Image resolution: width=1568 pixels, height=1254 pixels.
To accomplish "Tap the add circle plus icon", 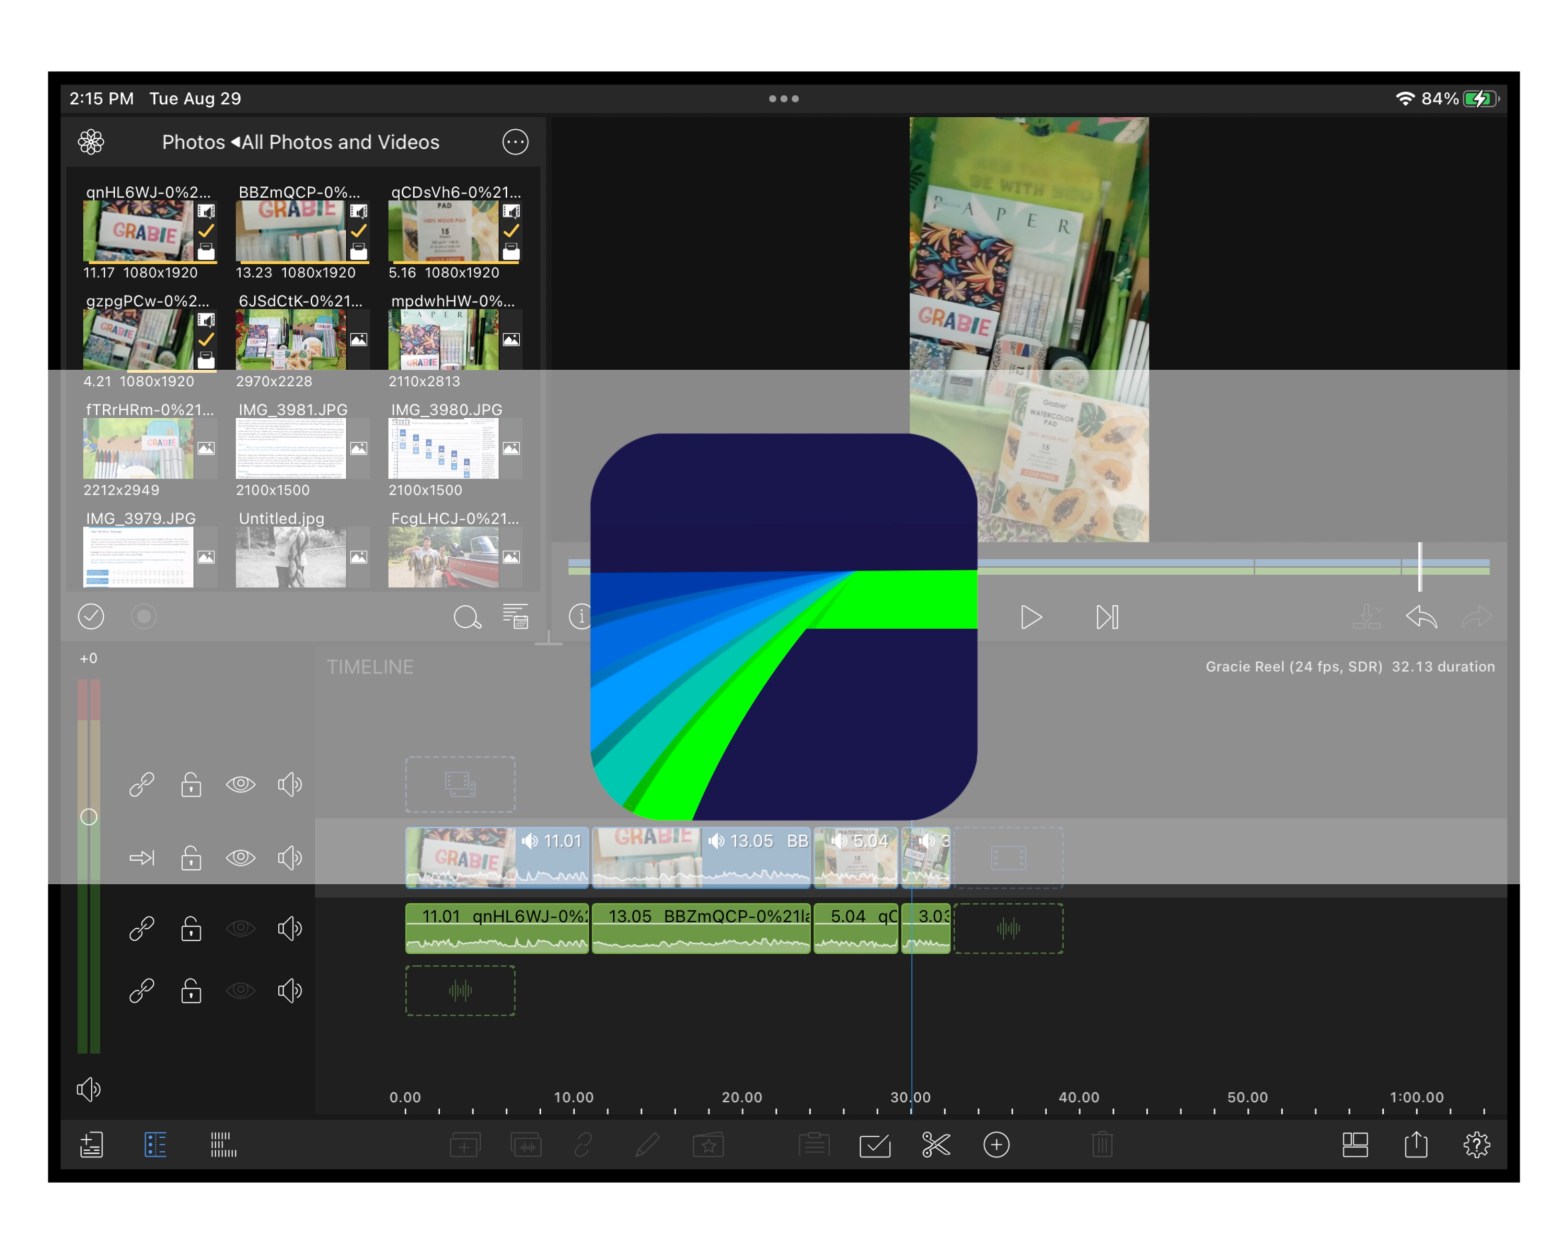I will (996, 1145).
